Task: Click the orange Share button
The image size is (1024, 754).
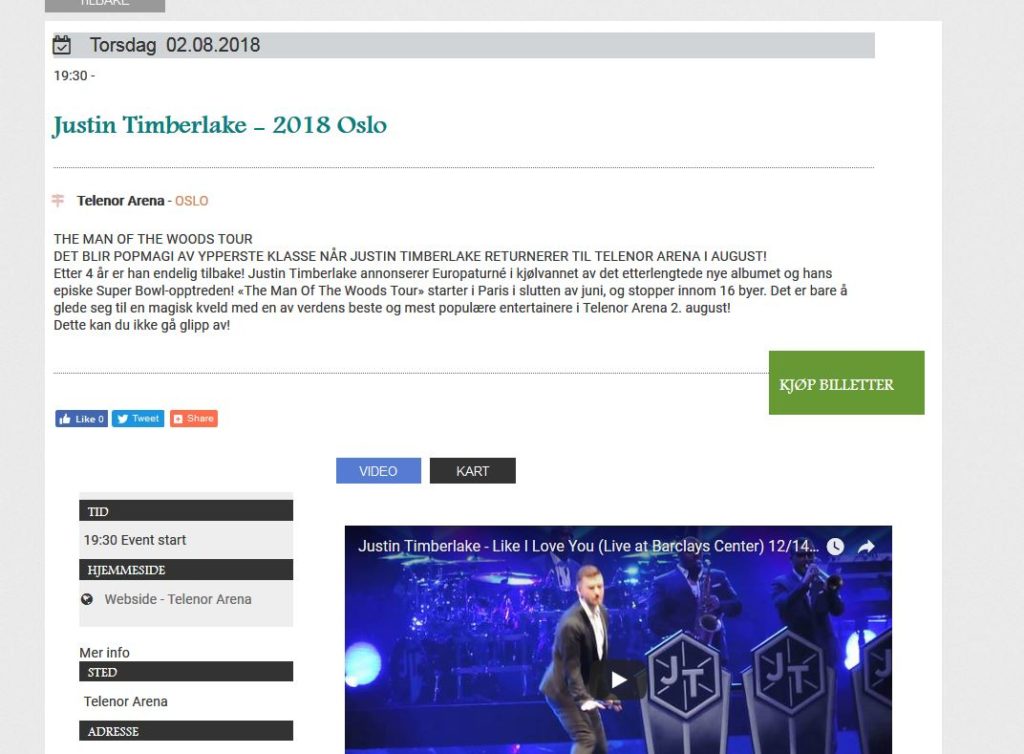Action: (x=194, y=418)
